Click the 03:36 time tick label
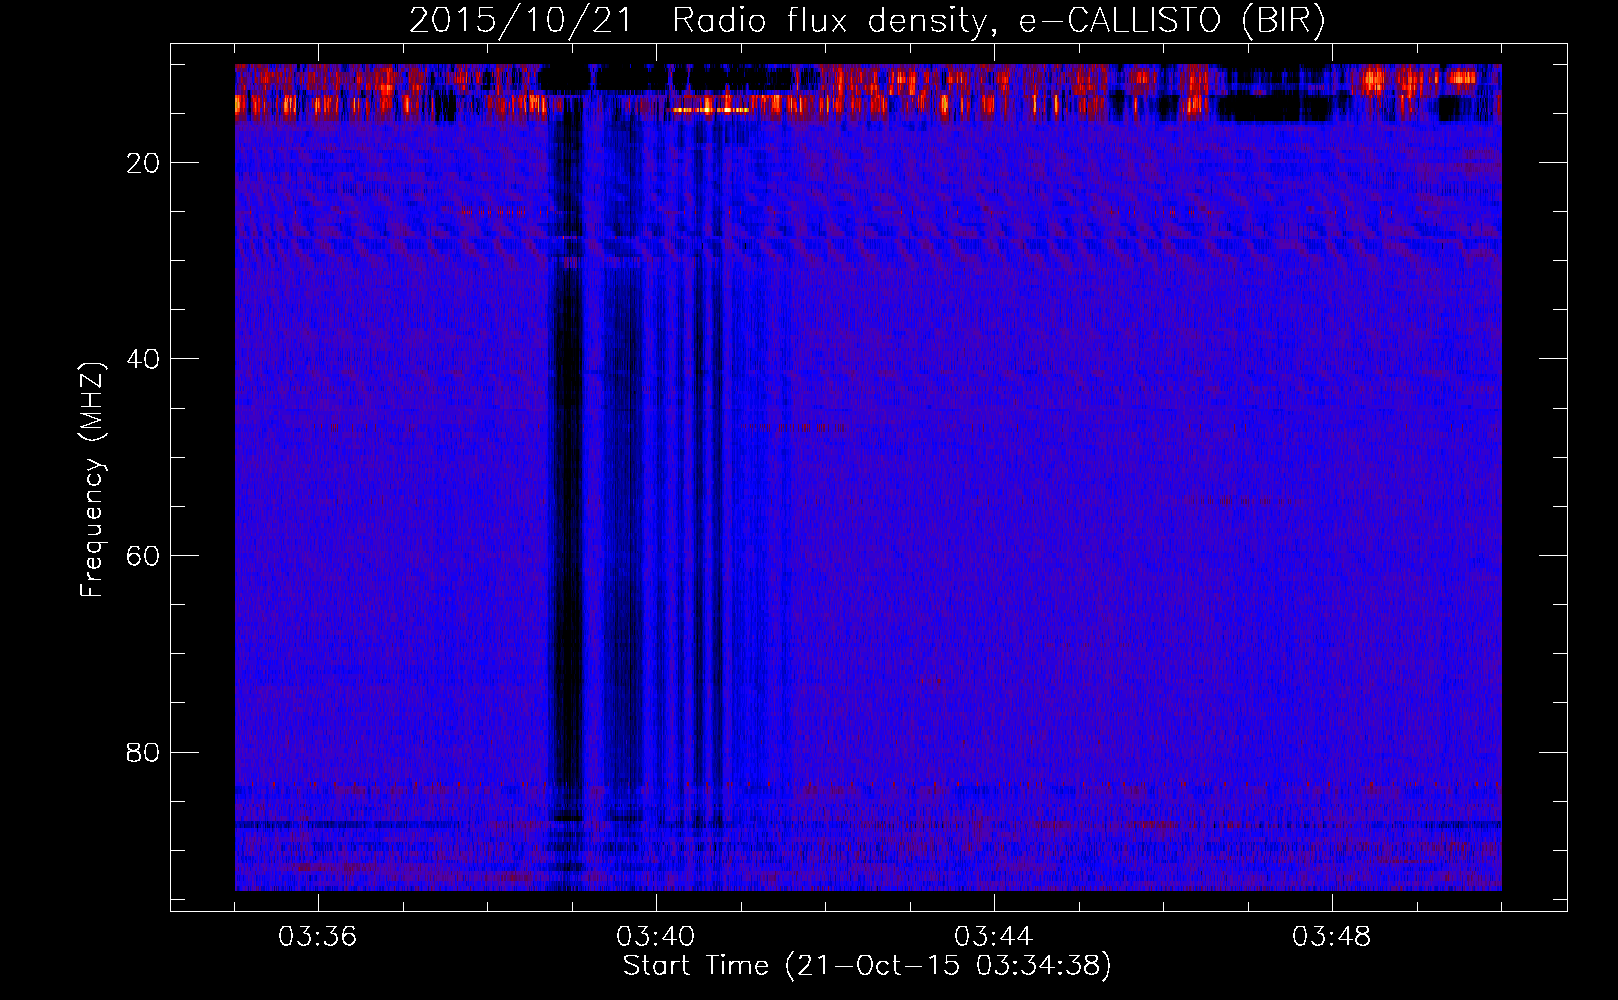Viewport: 1618px width, 1000px height. (318, 937)
